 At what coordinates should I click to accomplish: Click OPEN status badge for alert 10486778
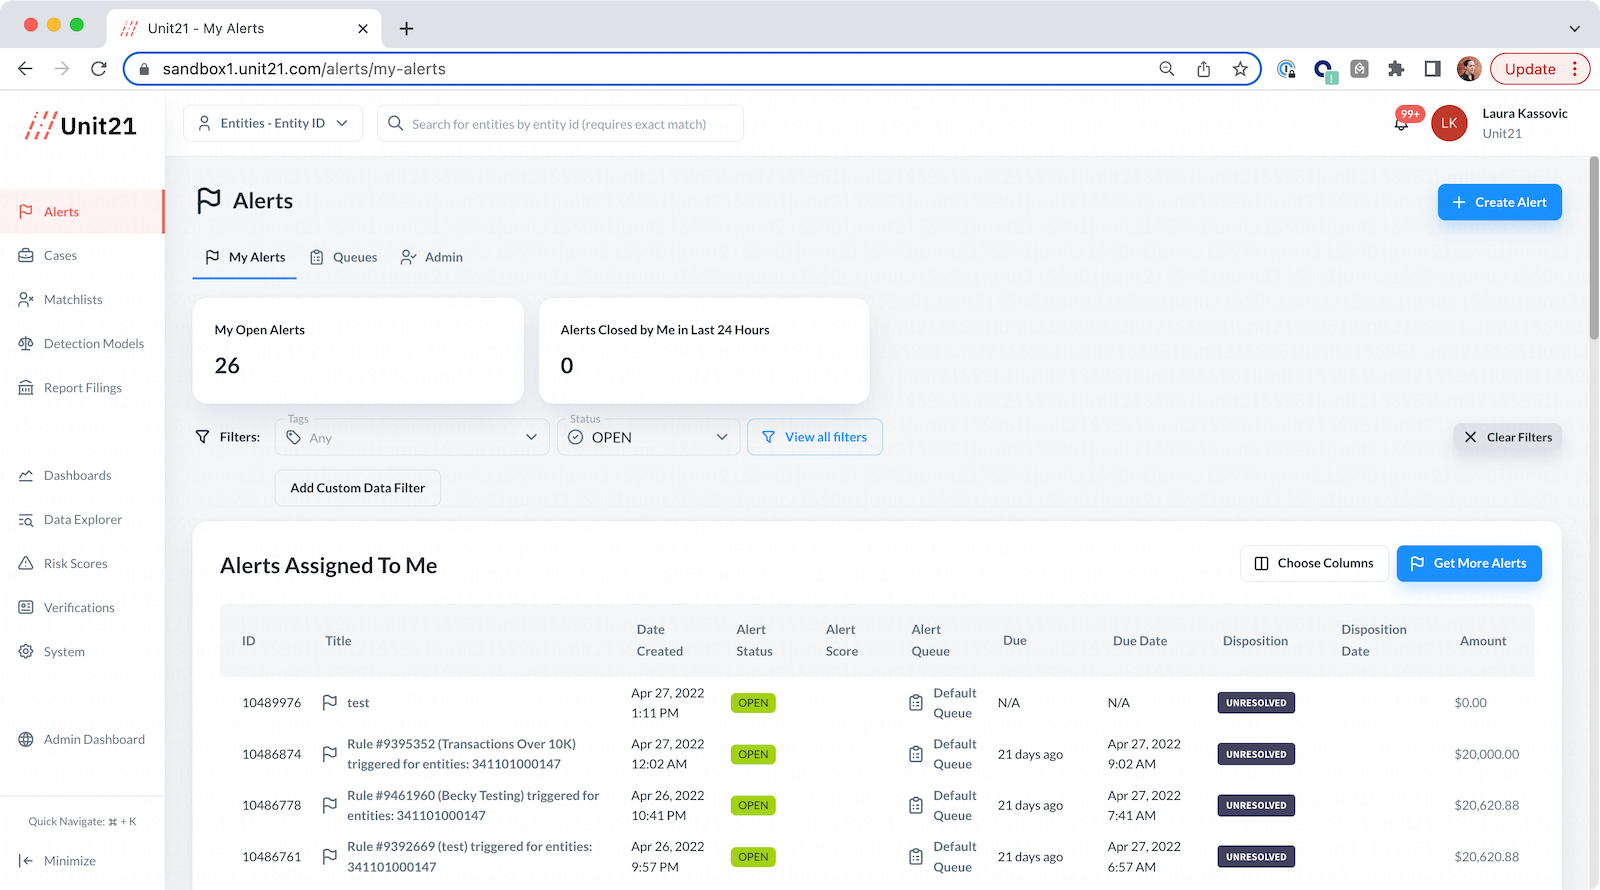pos(753,805)
